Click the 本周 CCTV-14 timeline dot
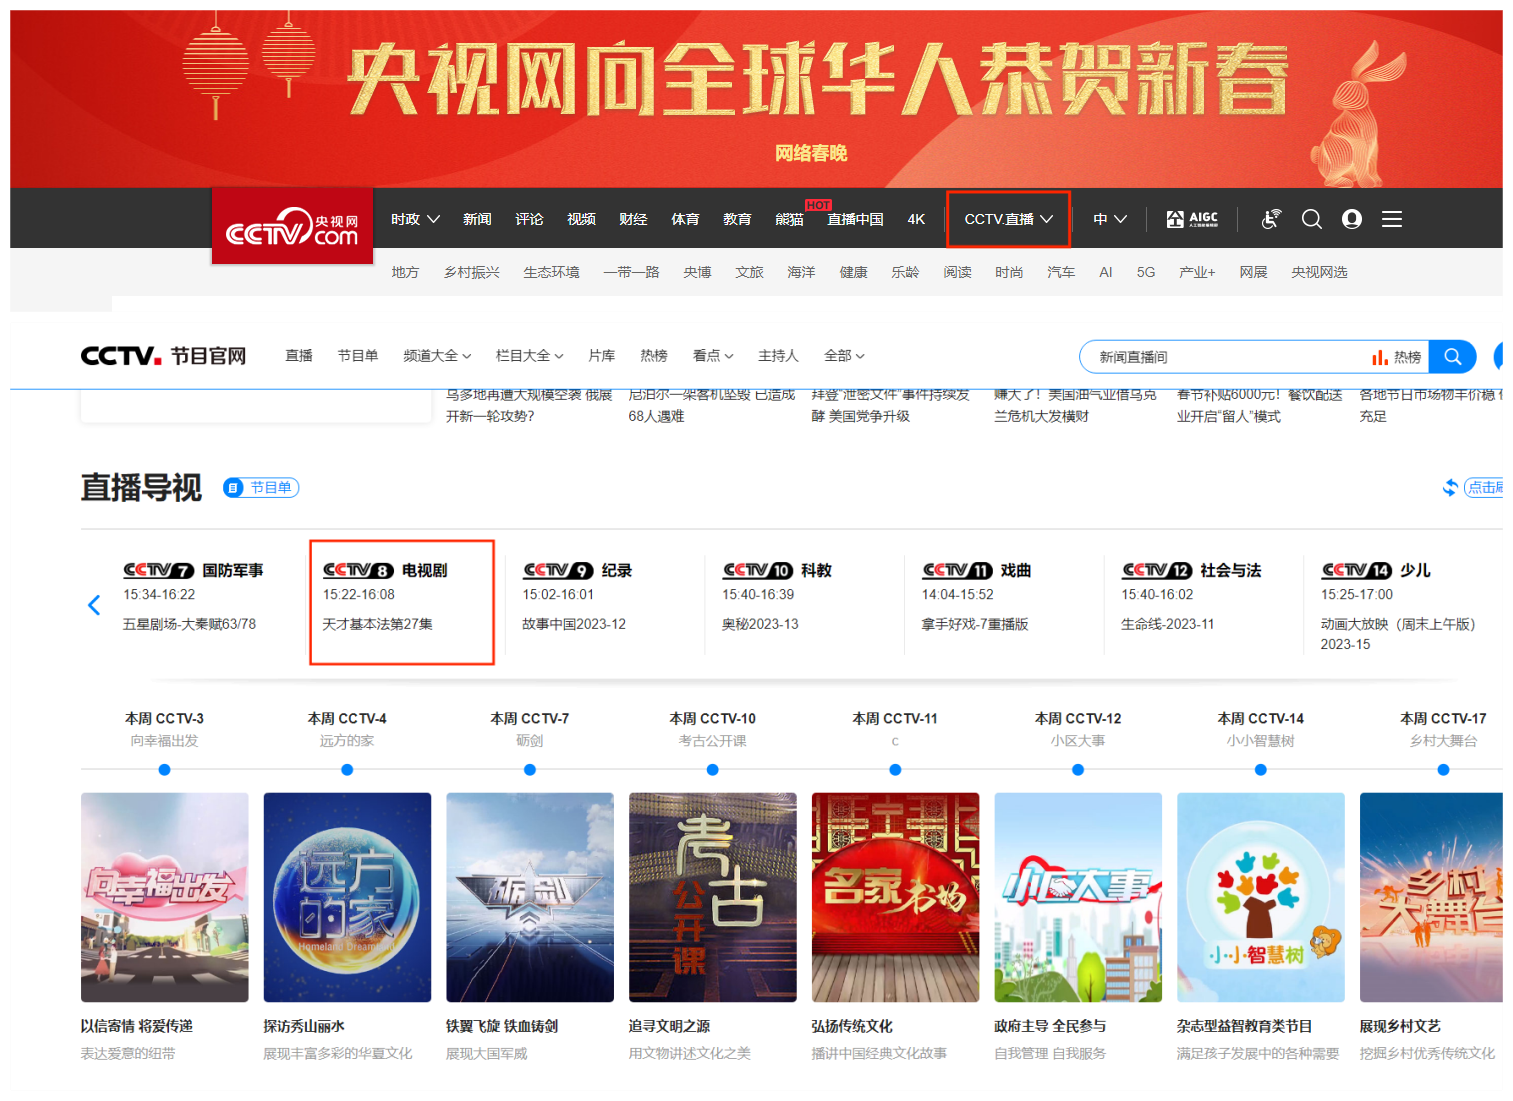Image resolution: width=1513 pixels, height=1101 pixels. (1261, 770)
